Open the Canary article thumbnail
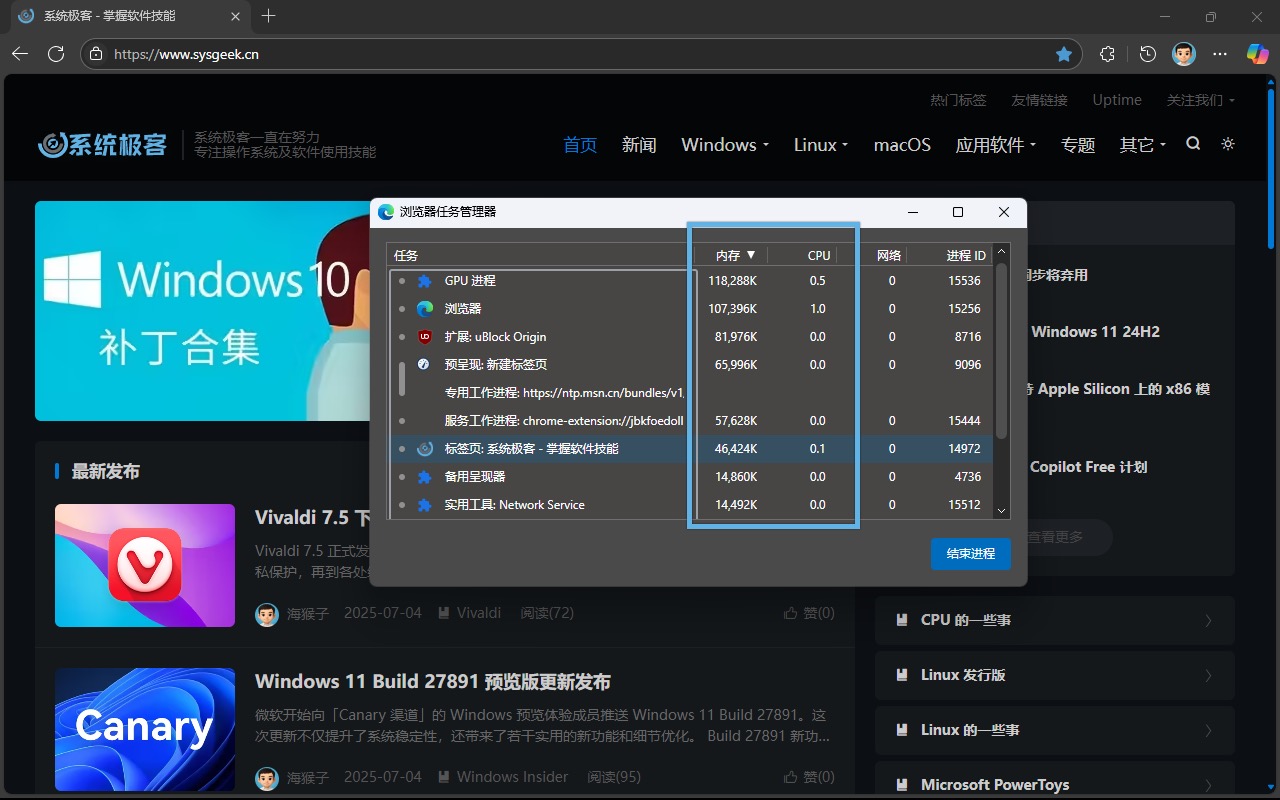 pos(145,730)
